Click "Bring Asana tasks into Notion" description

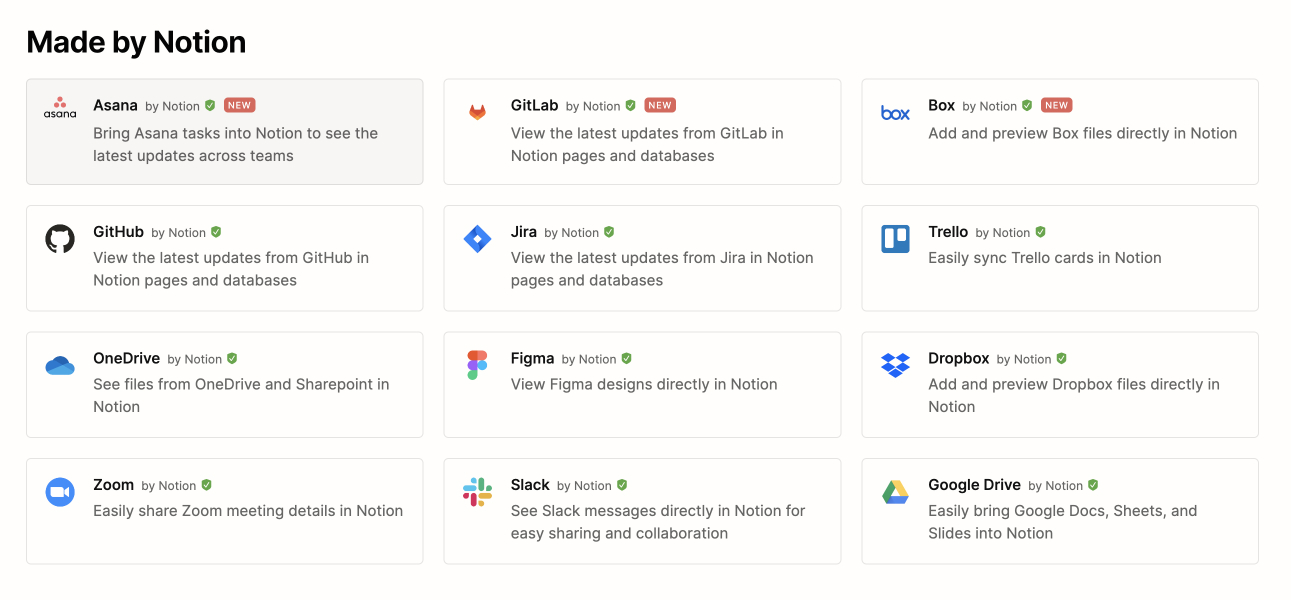[235, 144]
